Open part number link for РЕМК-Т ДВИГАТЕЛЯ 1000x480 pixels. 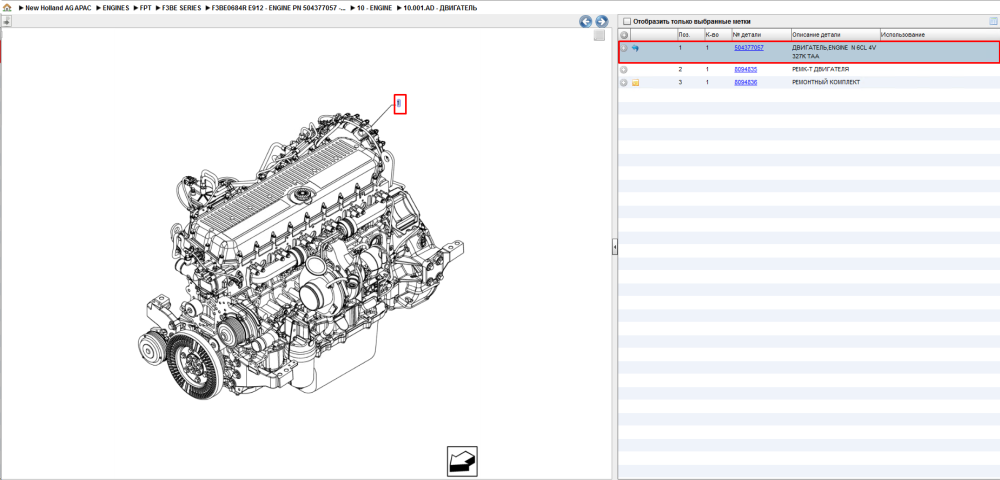pyautogui.click(x=746, y=69)
